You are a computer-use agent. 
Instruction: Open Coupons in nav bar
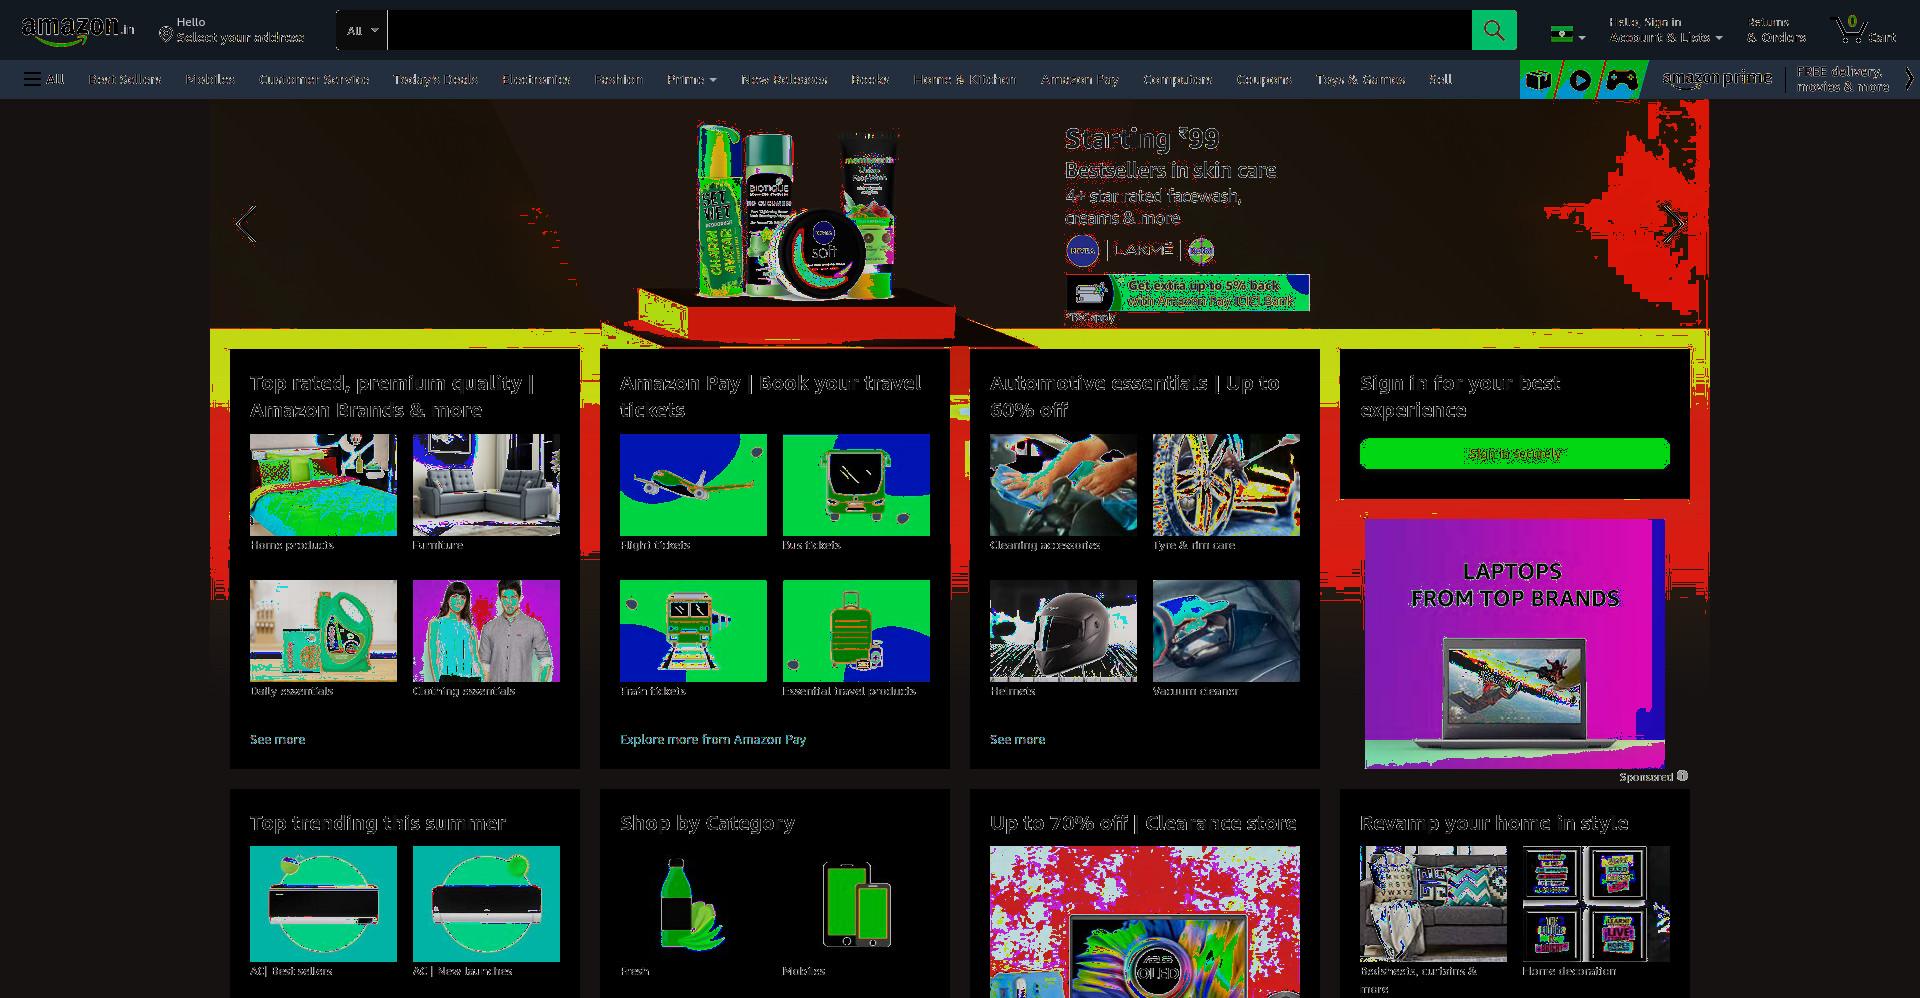[1263, 79]
